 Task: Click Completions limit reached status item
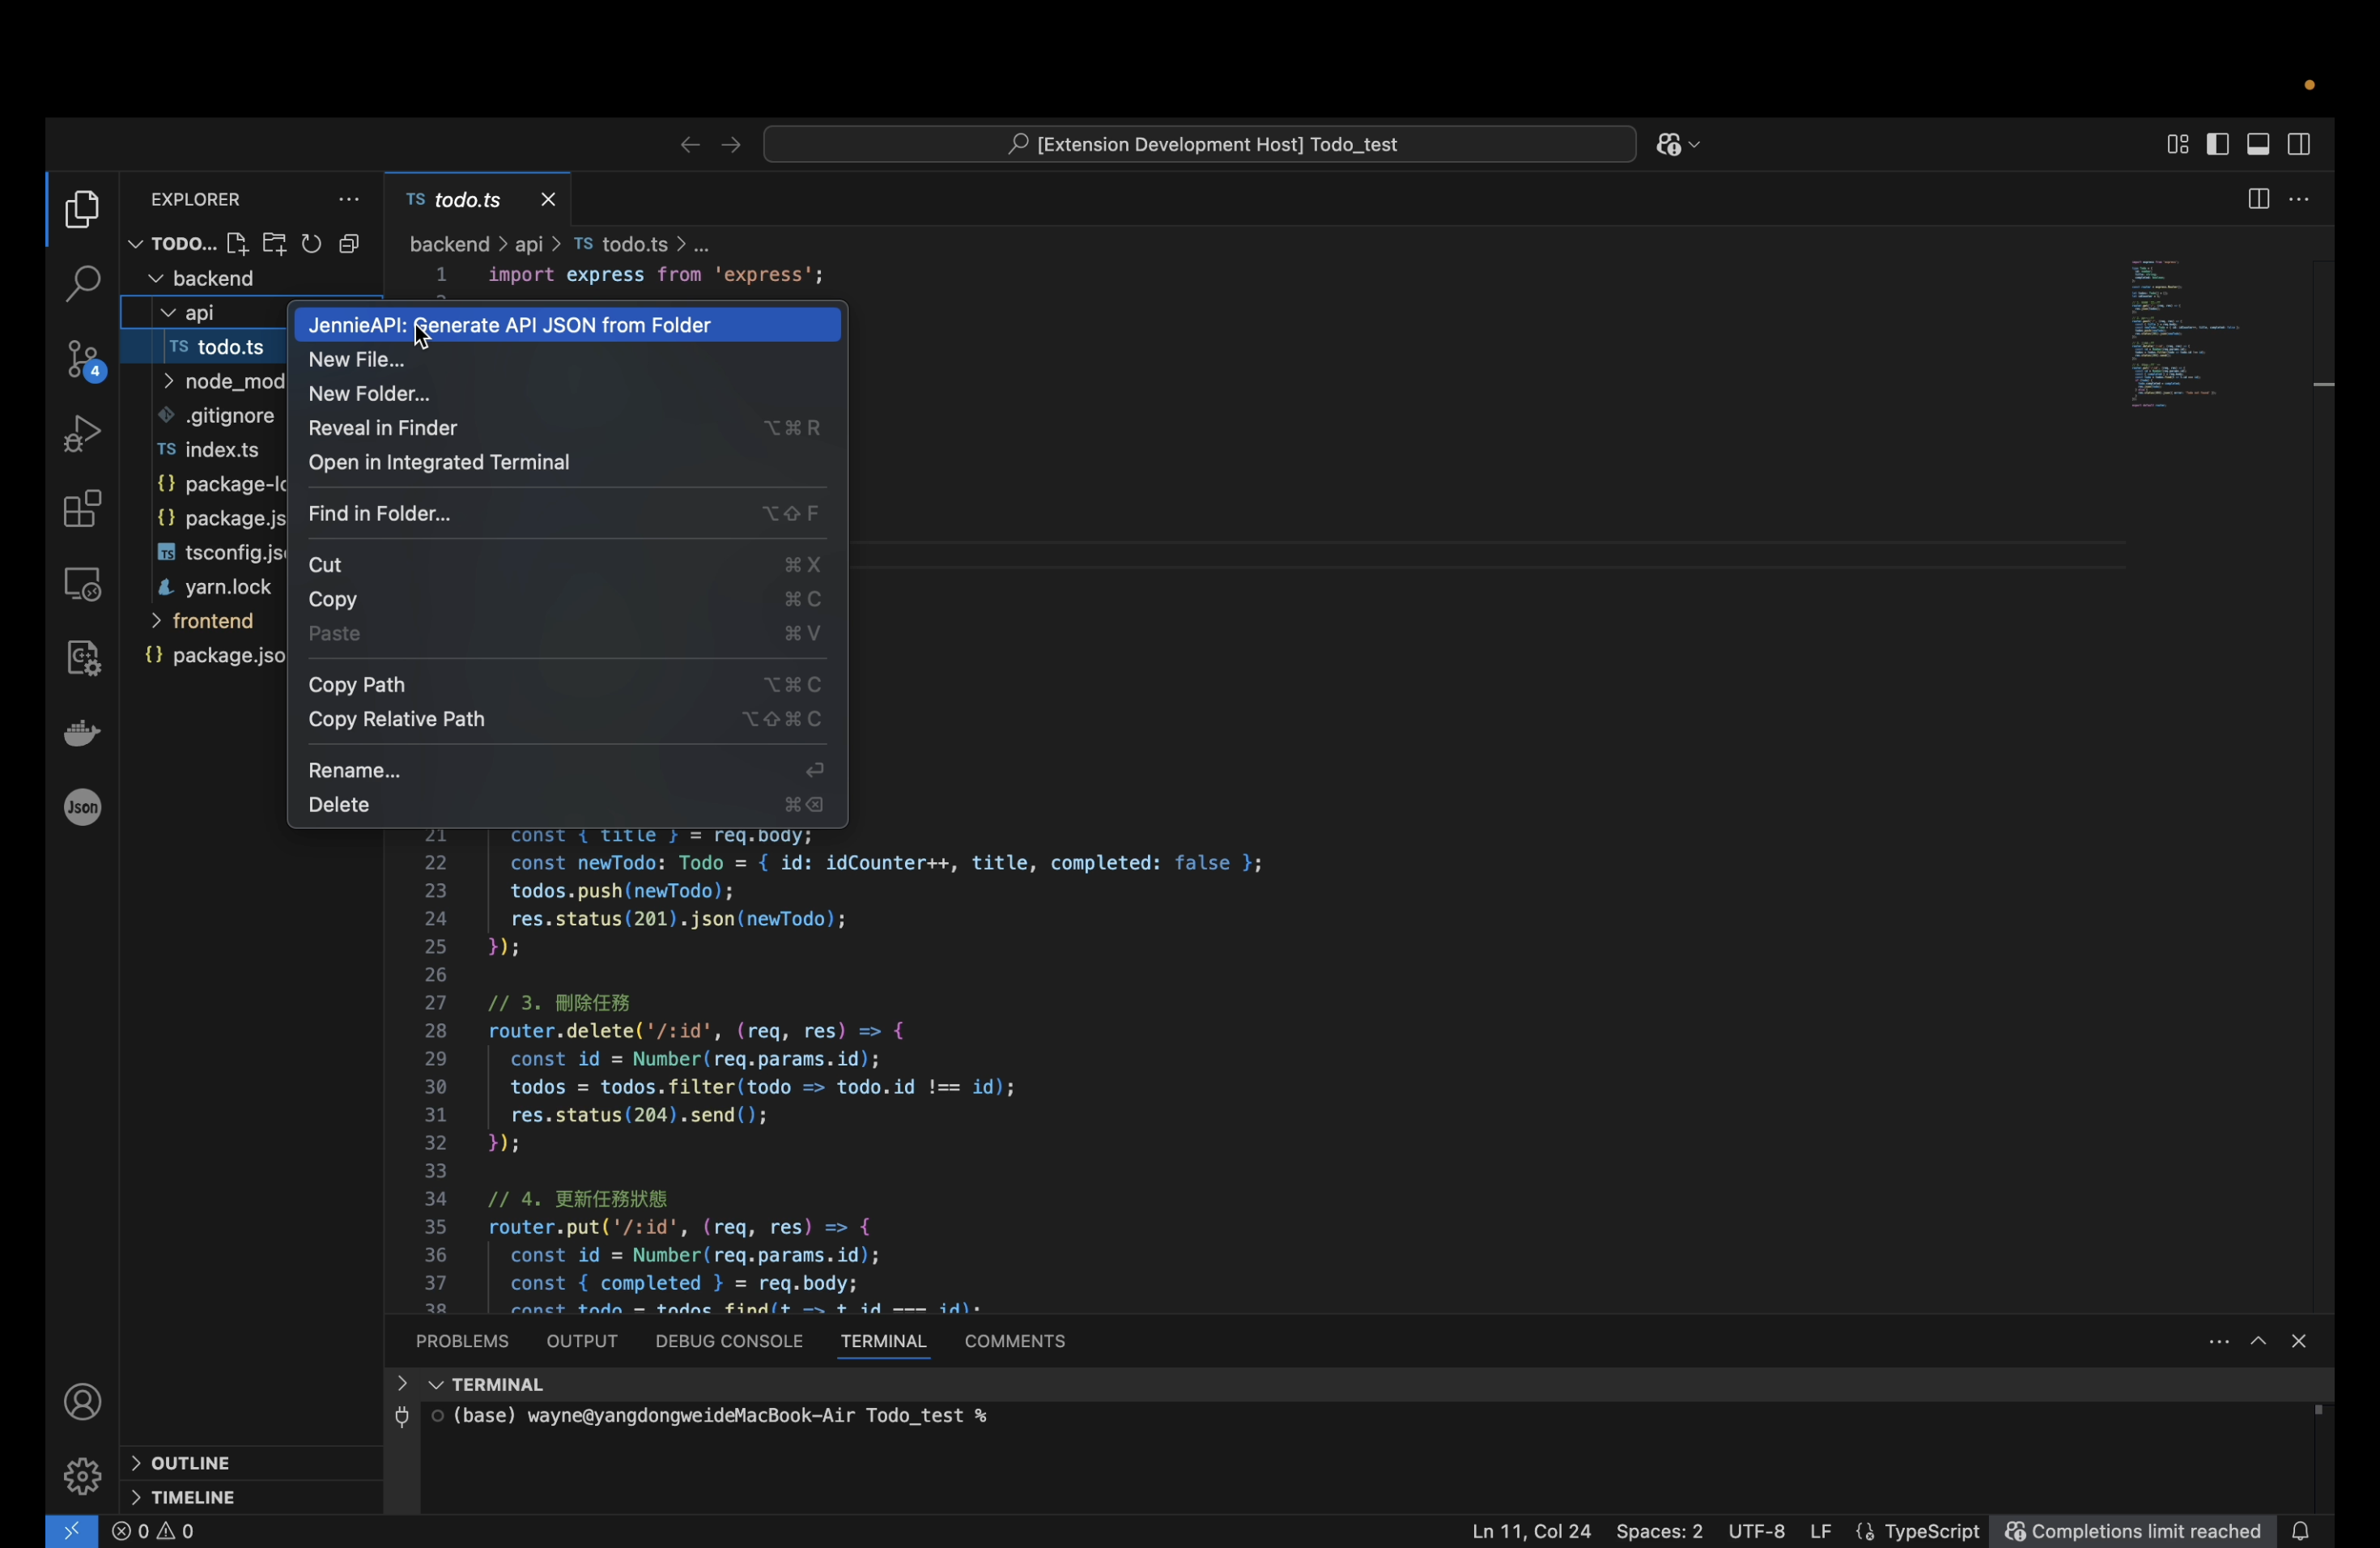tap(2132, 1530)
